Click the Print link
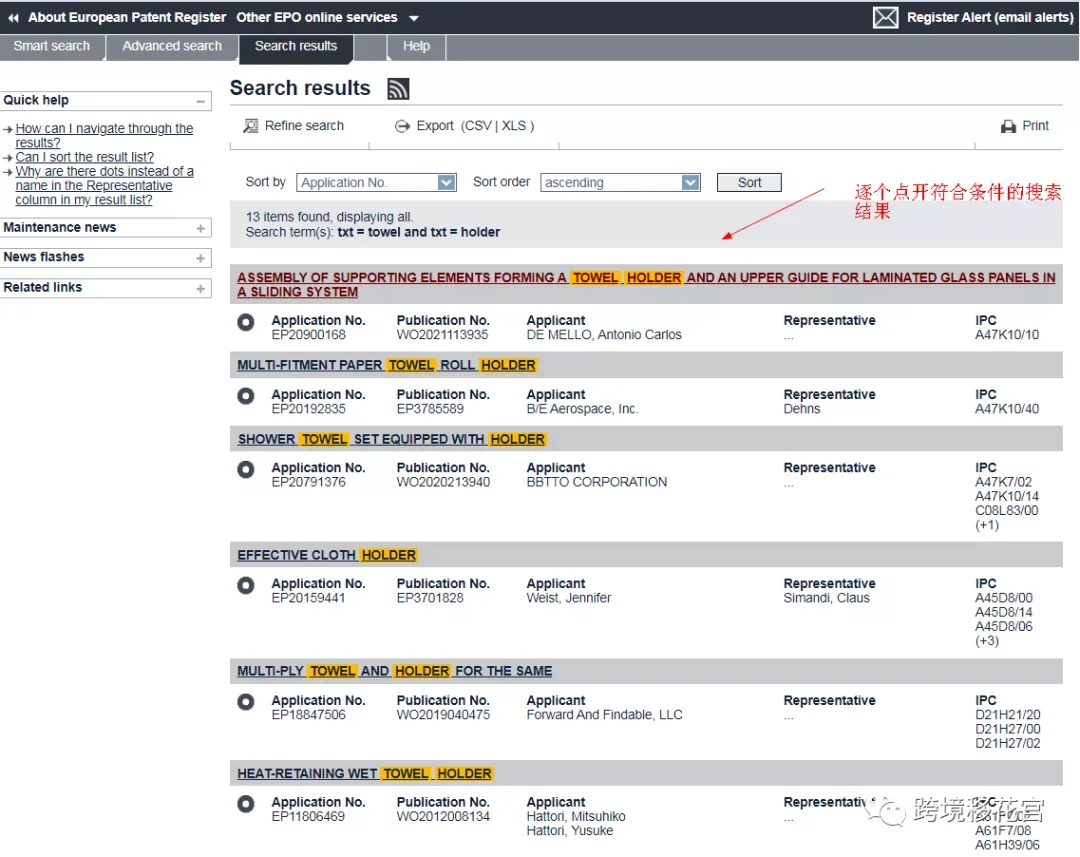 point(1035,125)
